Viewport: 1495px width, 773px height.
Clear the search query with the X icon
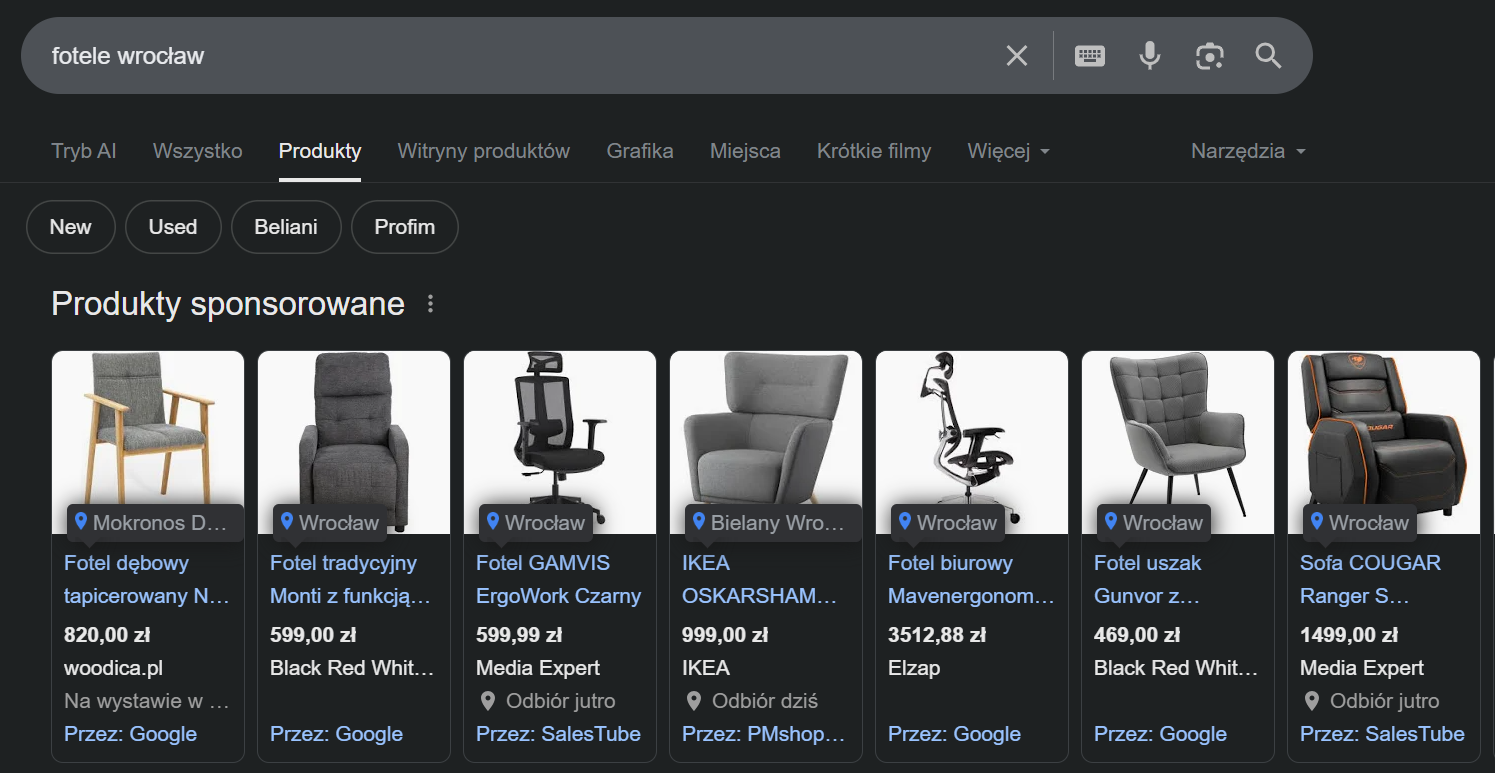tap(1017, 55)
